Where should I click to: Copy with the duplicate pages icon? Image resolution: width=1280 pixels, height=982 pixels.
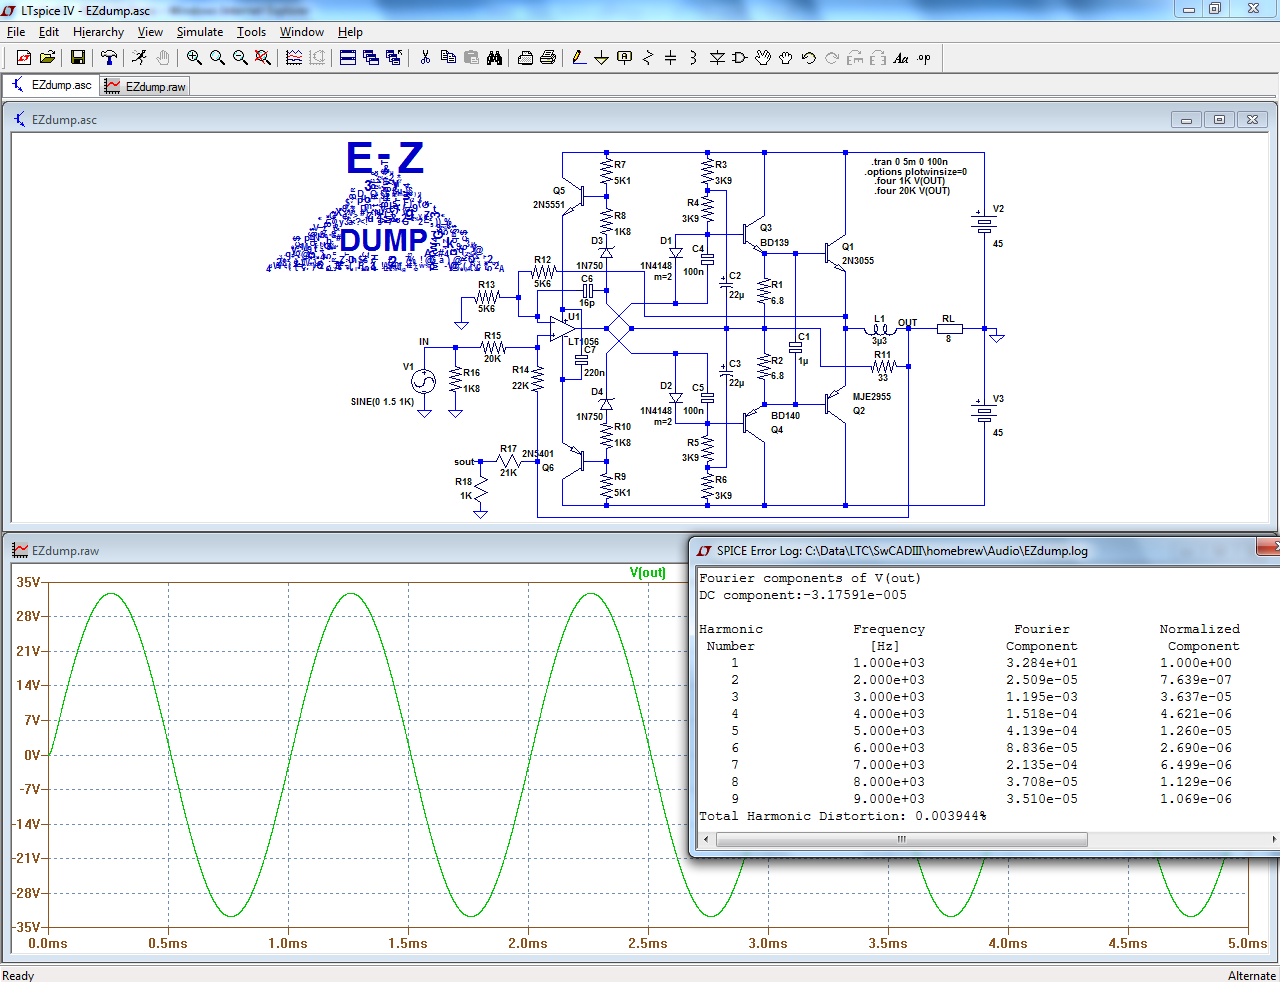tap(448, 58)
